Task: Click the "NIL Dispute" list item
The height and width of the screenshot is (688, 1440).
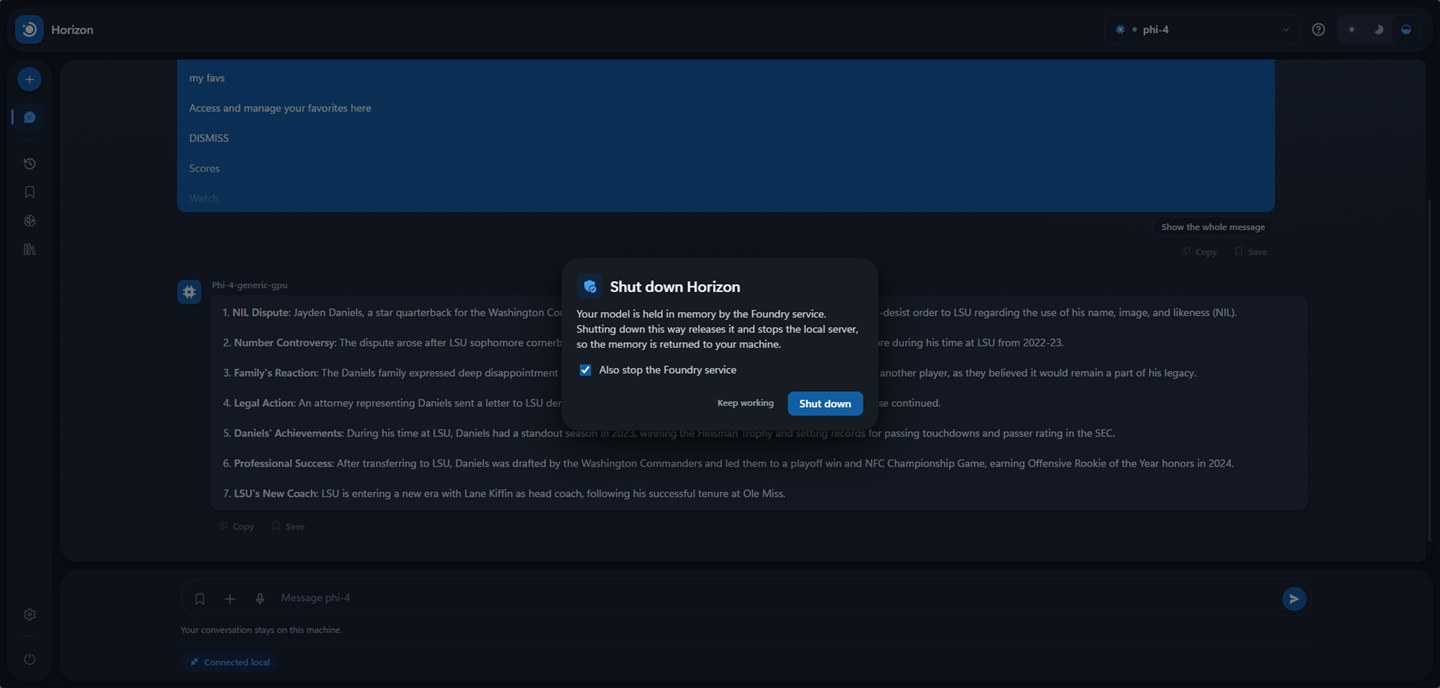Action: tap(730, 312)
